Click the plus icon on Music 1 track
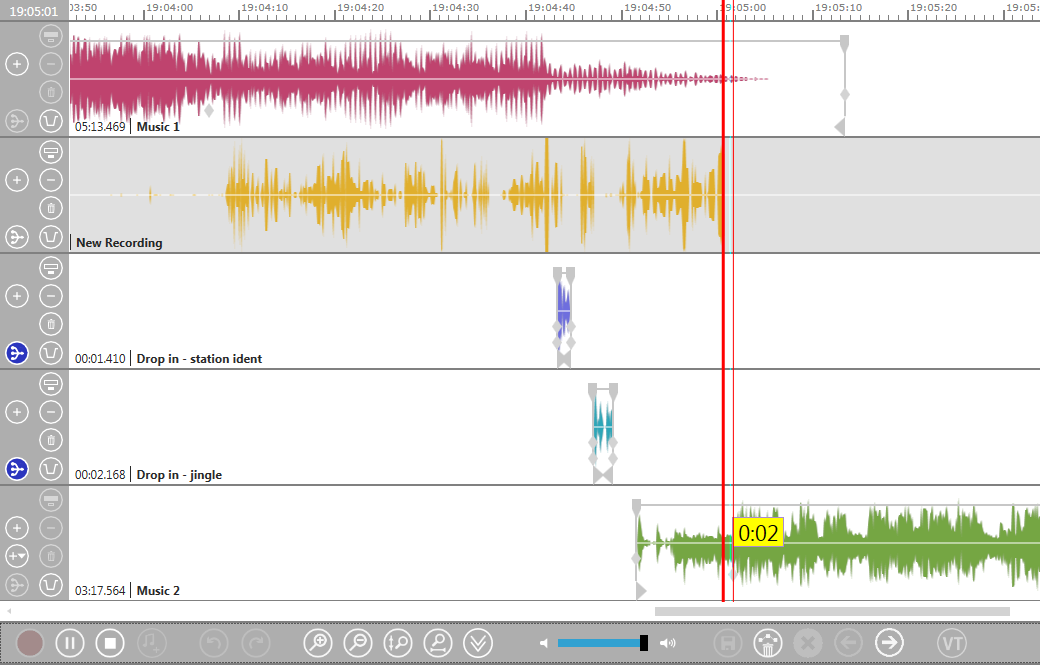Image resolution: width=1040 pixels, height=665 pixels. 17,64
